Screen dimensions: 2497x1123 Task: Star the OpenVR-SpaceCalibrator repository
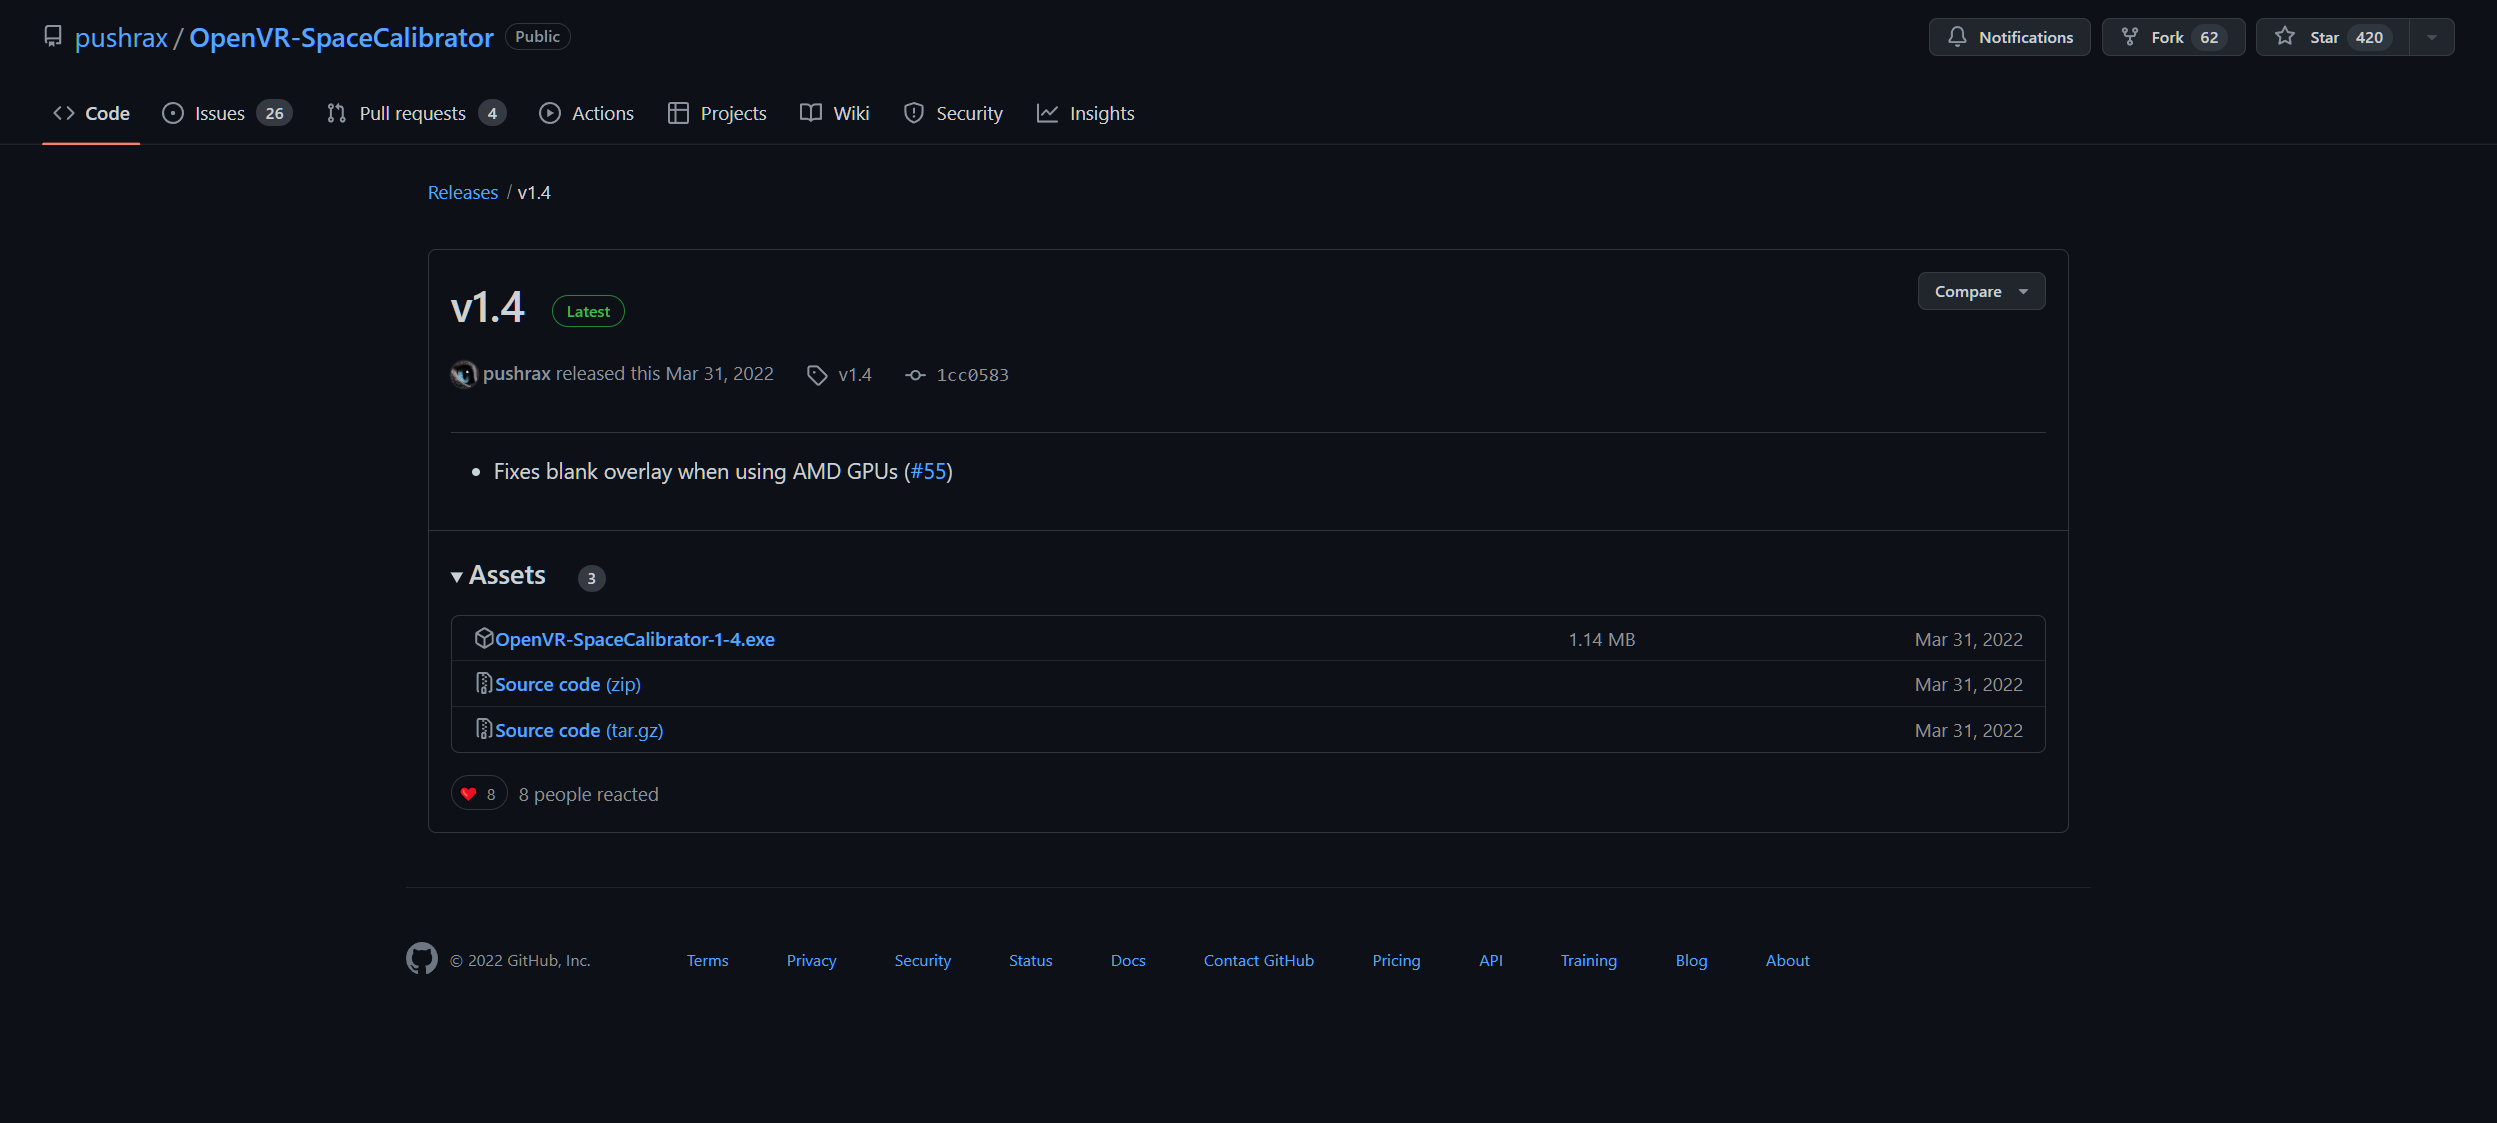(2332, 37)
